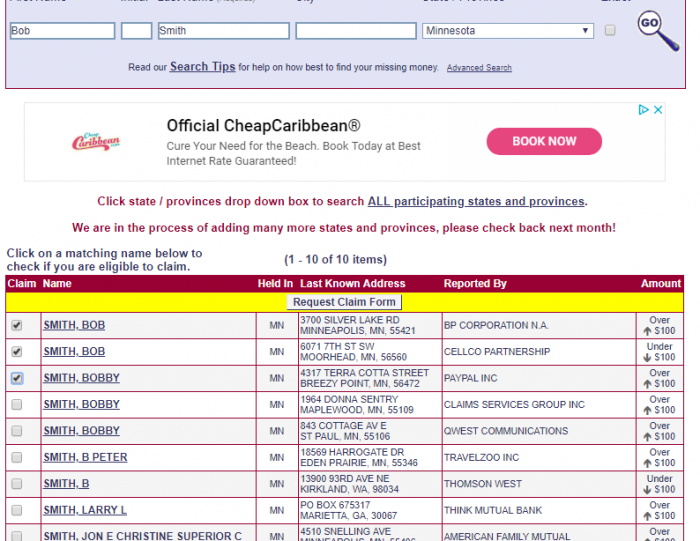The width and height of the screenshot is (700, 541).
Task: Open the SMITH, LARRY L link
Action: point(85,510)
